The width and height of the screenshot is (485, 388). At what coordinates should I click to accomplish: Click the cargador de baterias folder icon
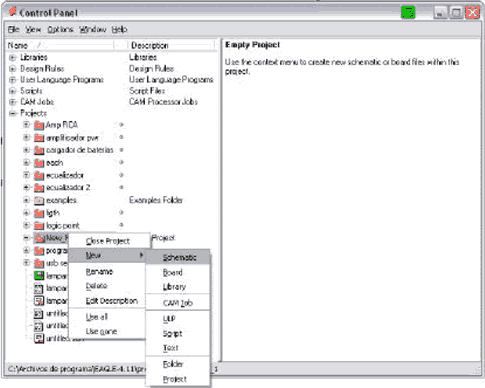(39, 150)
